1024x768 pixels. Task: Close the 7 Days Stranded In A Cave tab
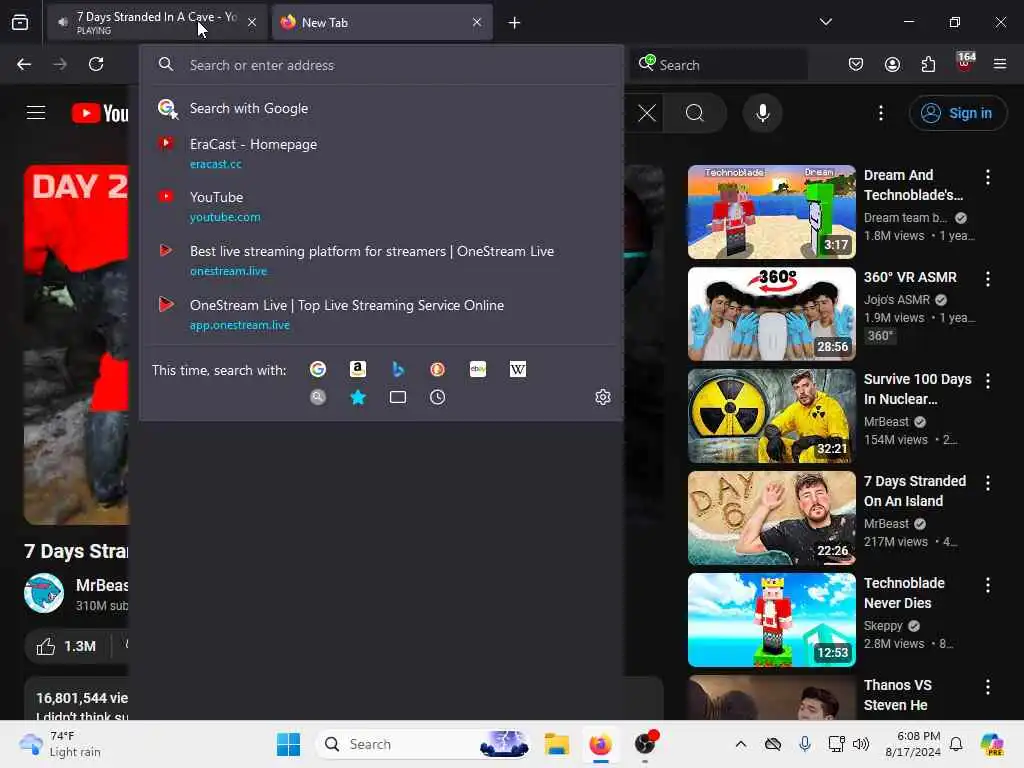[x=251, y=22]
